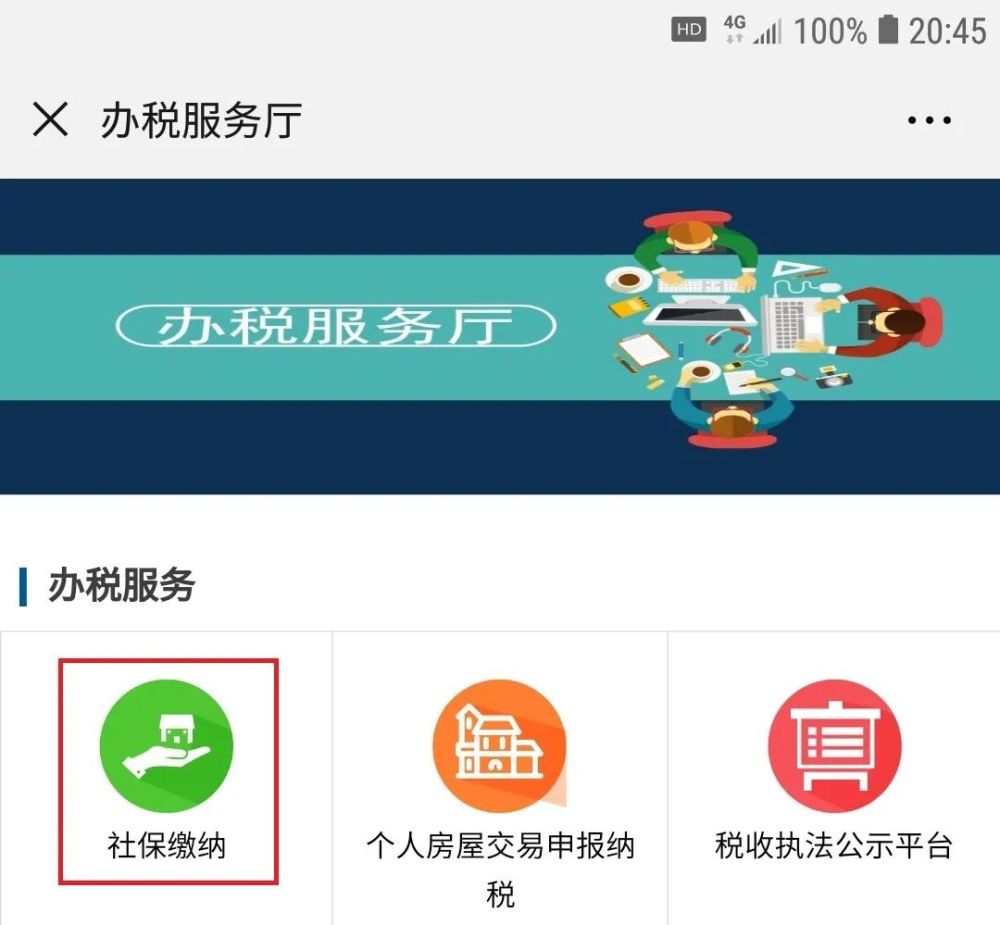This screenshot has width=1000, height=925.
Task: Tap the 办税服务厅 page title in header
Action: click(x=202, y=120)
